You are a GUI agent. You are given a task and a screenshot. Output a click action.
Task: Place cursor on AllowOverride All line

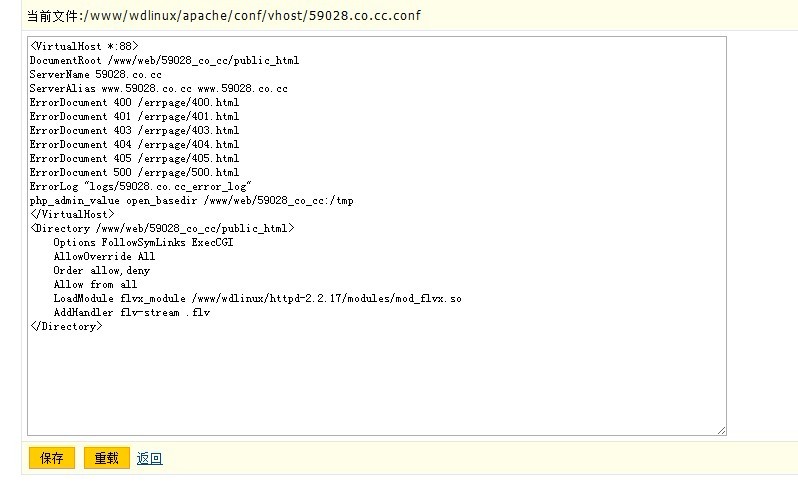click(x=104, y=256)
